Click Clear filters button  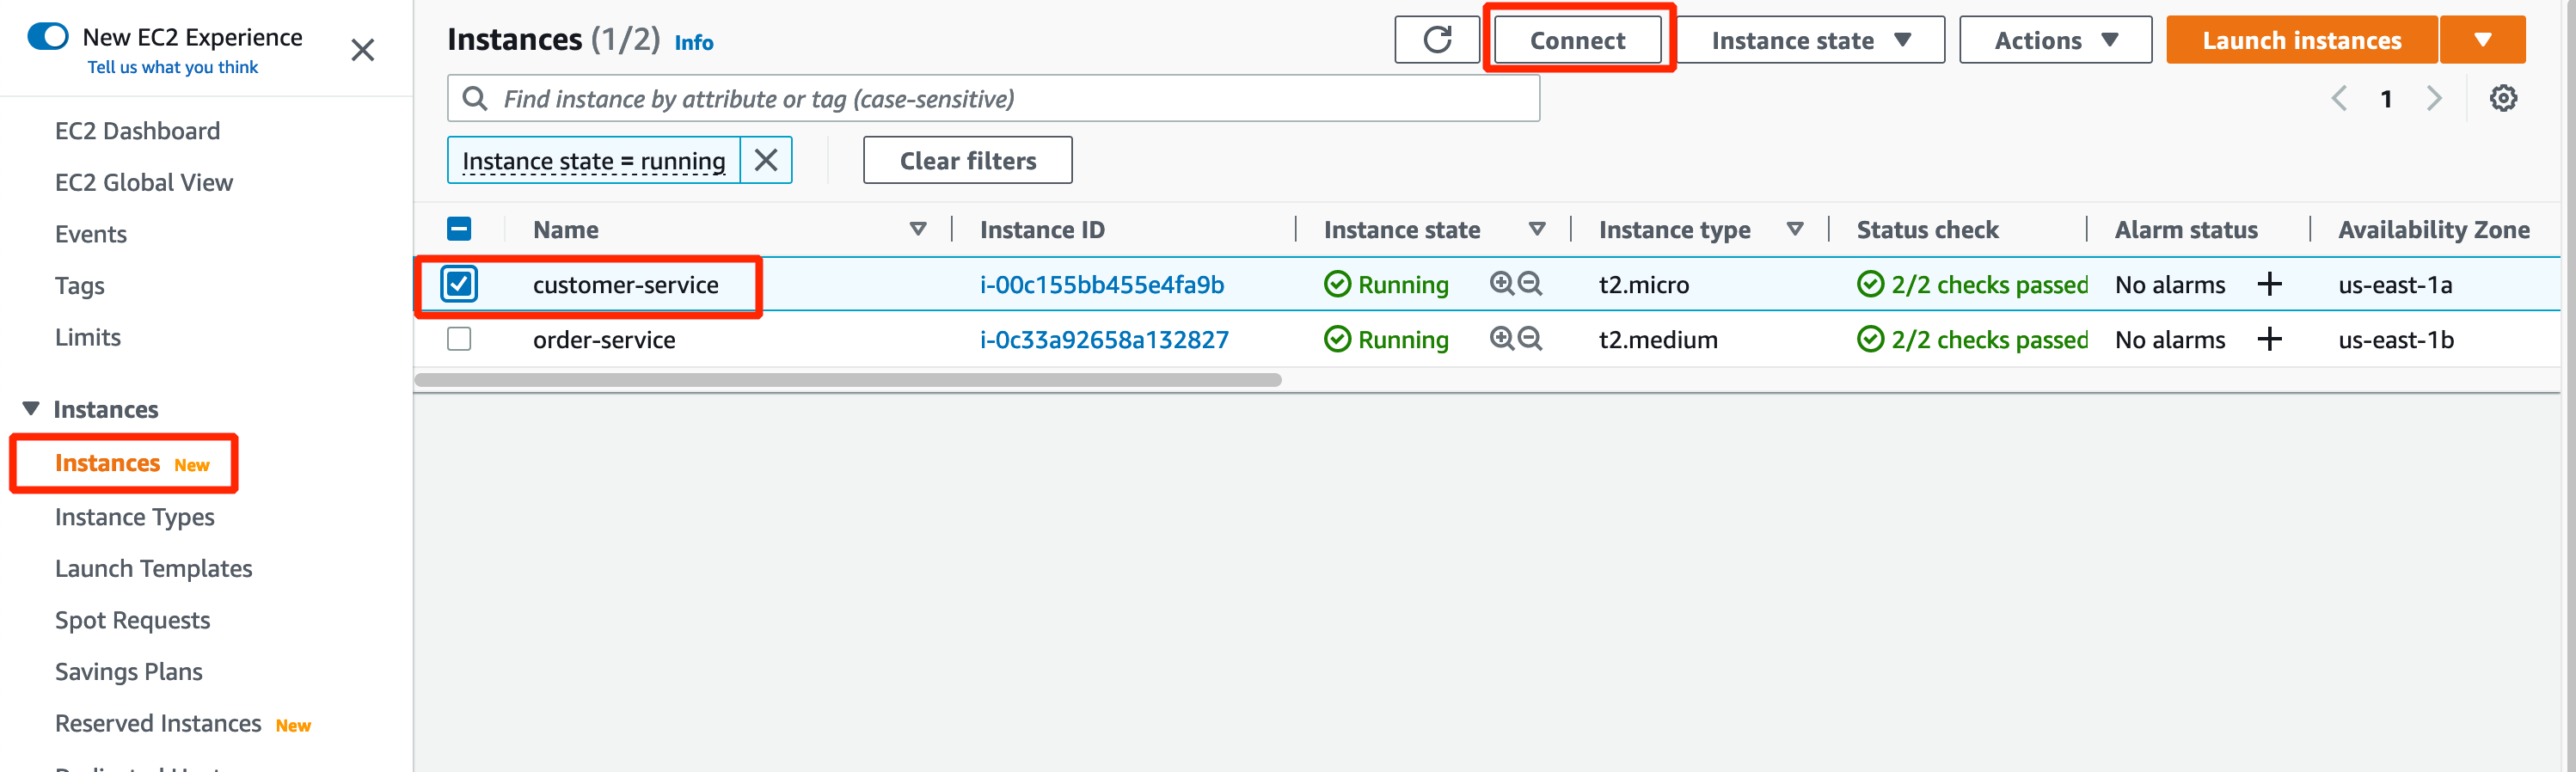pos(967,160)
